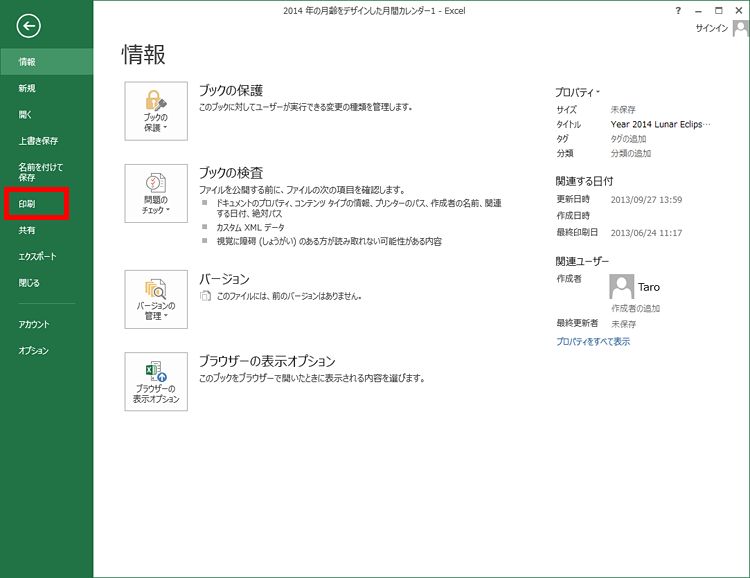Viewport: 750px width, 578px height.
Task: Click the バージョン heading text
Action: (x=224, y=278)
